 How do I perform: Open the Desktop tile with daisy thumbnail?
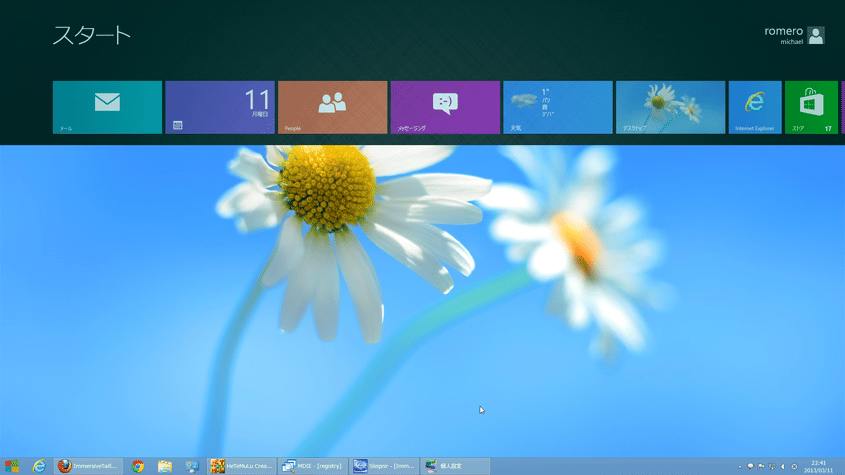[670, 107]
